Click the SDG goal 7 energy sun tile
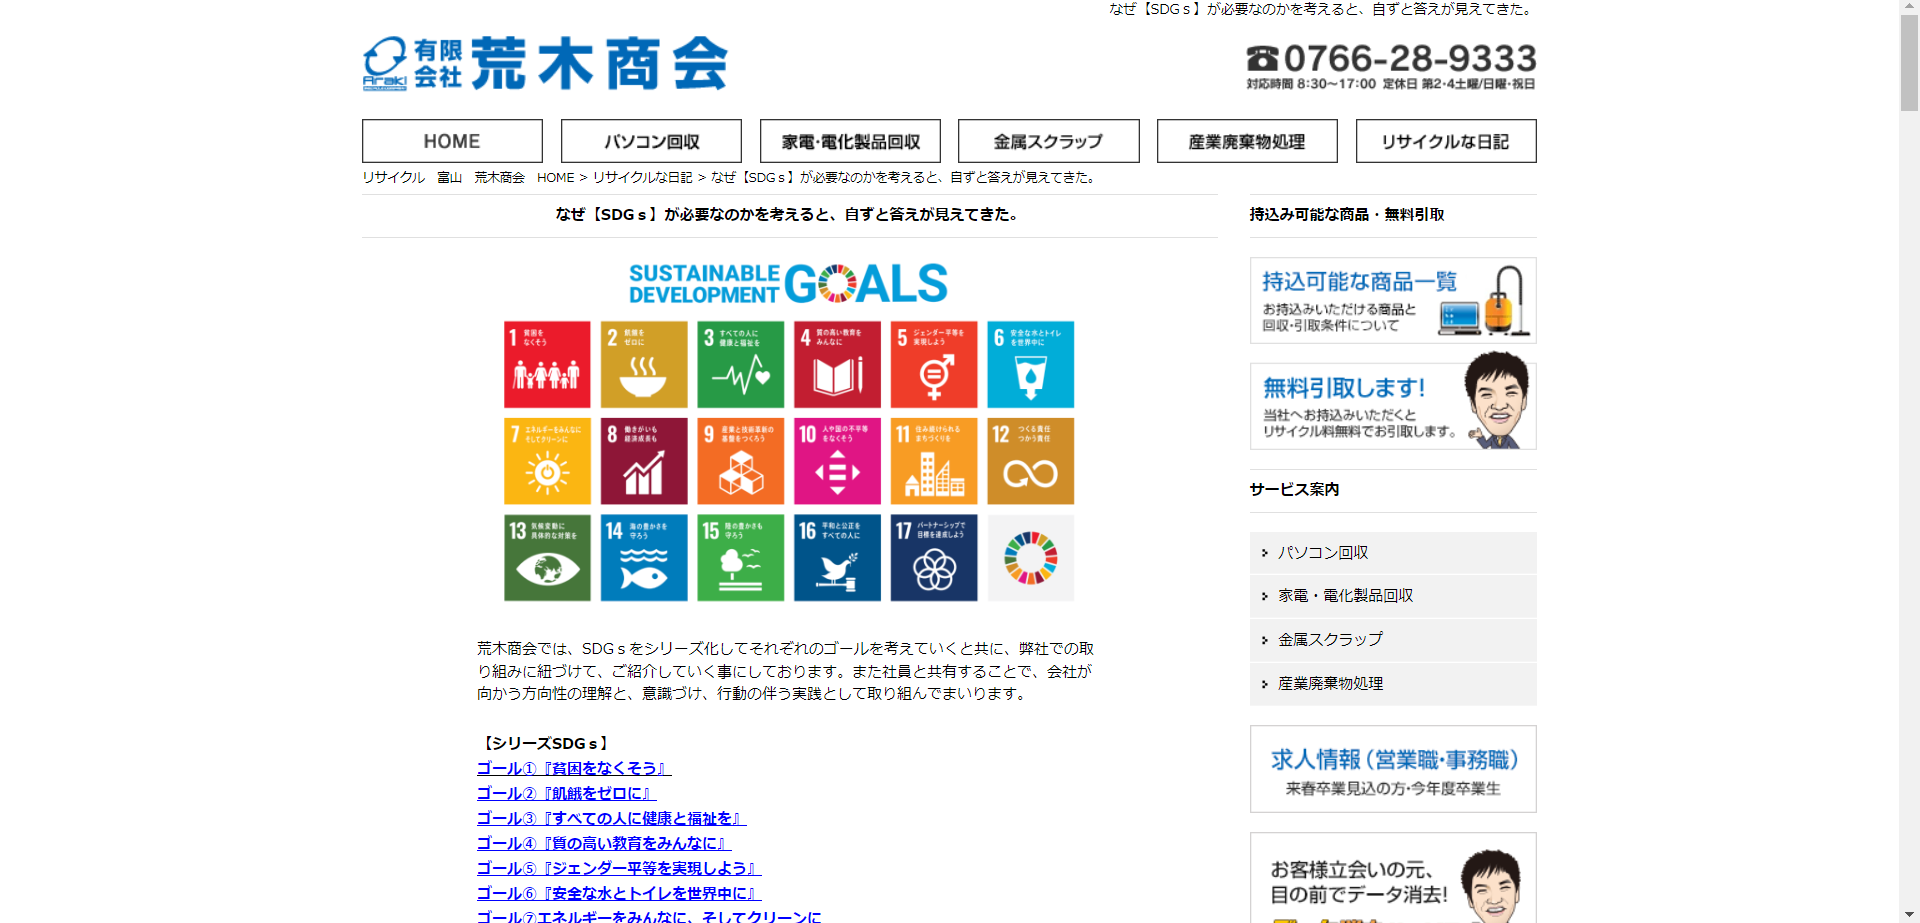 tap(547, 461)
